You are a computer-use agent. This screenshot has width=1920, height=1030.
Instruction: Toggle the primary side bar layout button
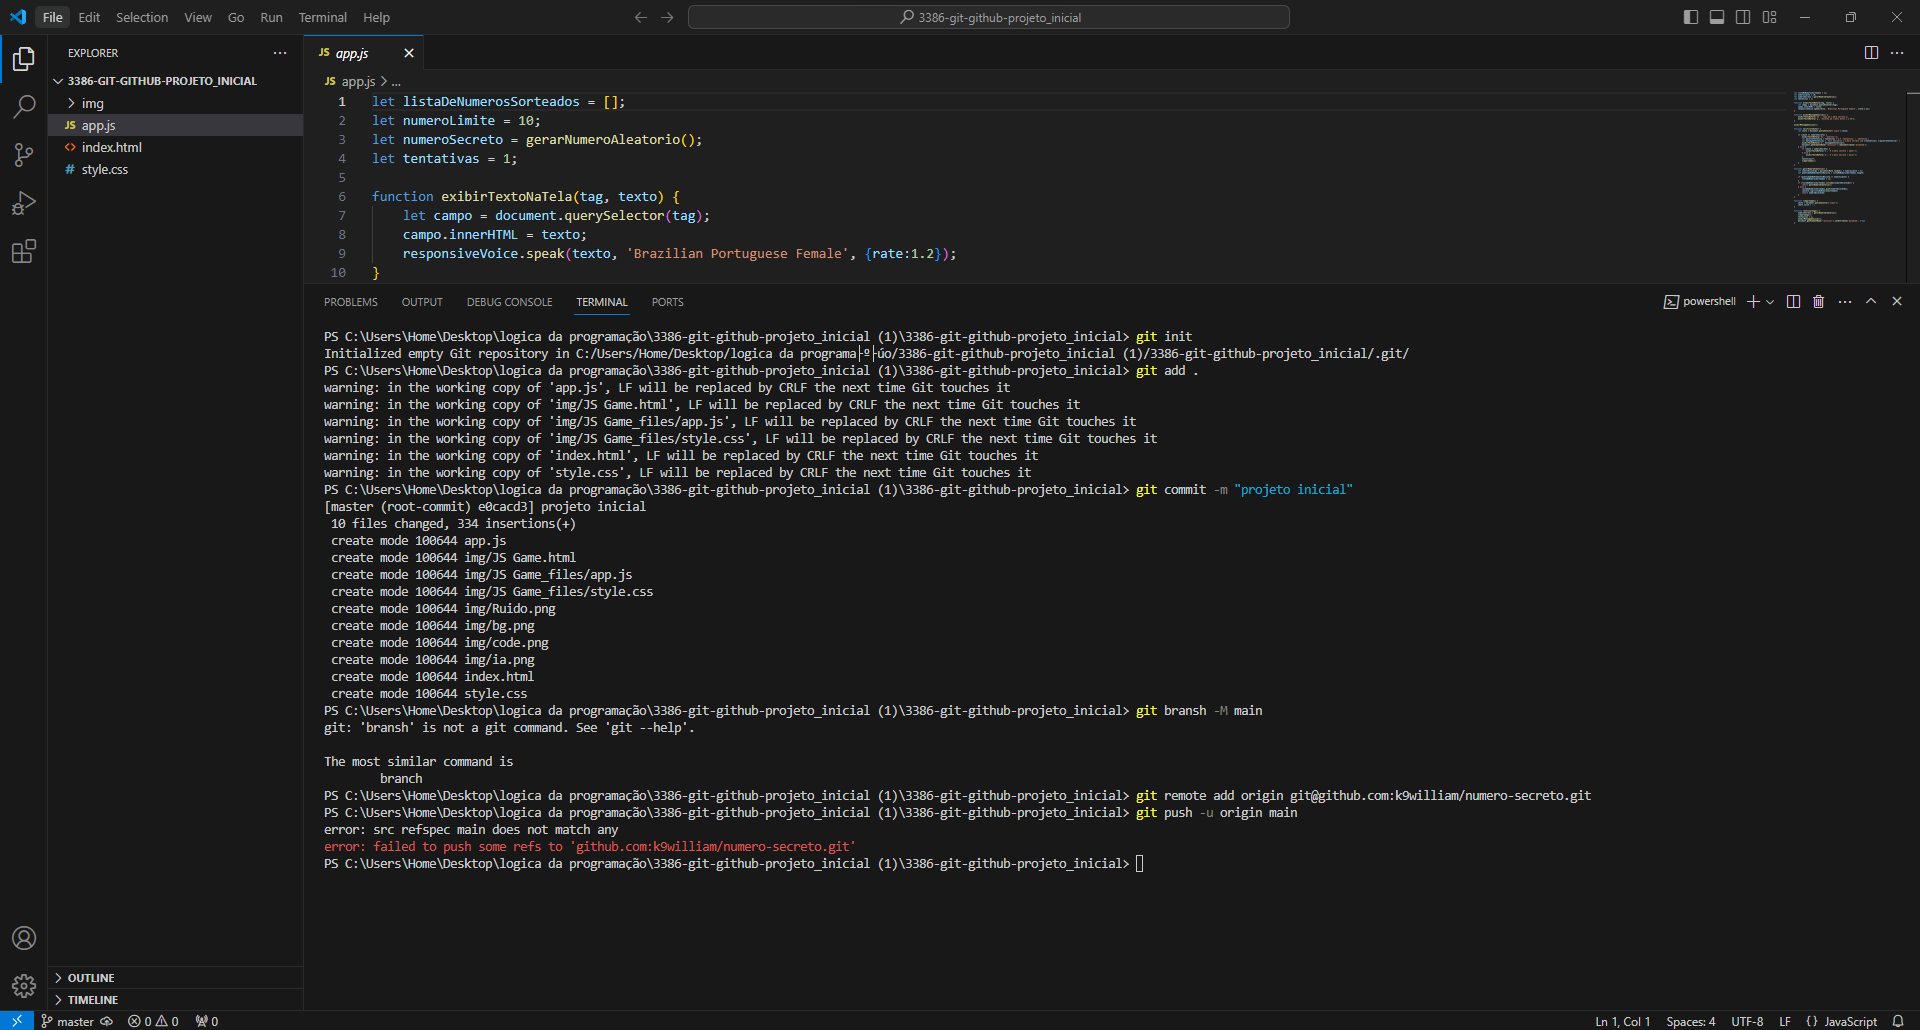coord(1691,17)
